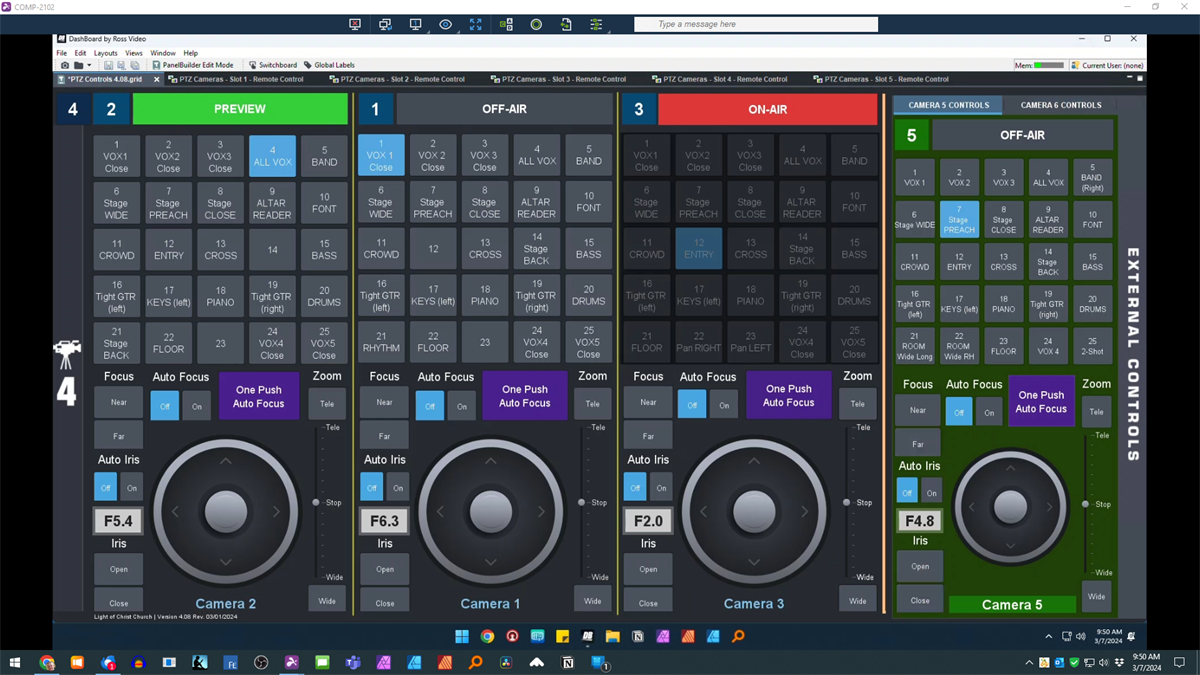This screenshot has height=675, width=1200.
Task: Switch to the Camera 6 Controls tab
Action: click(x=1060, y=105)
